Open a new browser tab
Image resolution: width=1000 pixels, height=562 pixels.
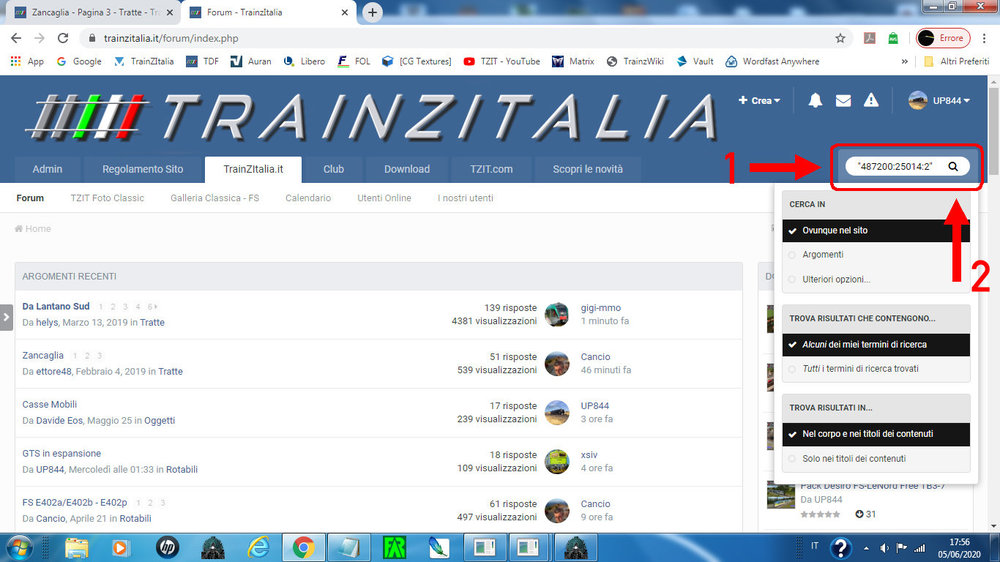(x=372, y=12)
